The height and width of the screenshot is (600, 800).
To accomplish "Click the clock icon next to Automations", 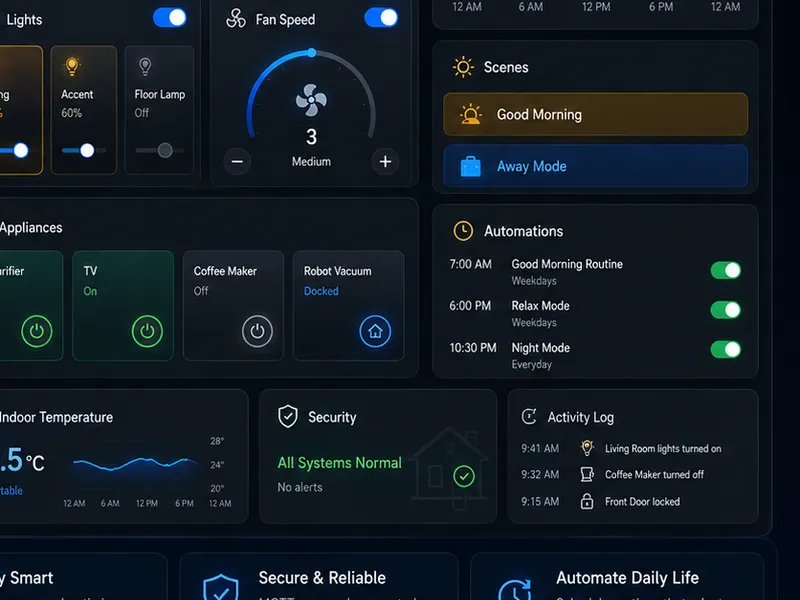I will tap(463, 231).
